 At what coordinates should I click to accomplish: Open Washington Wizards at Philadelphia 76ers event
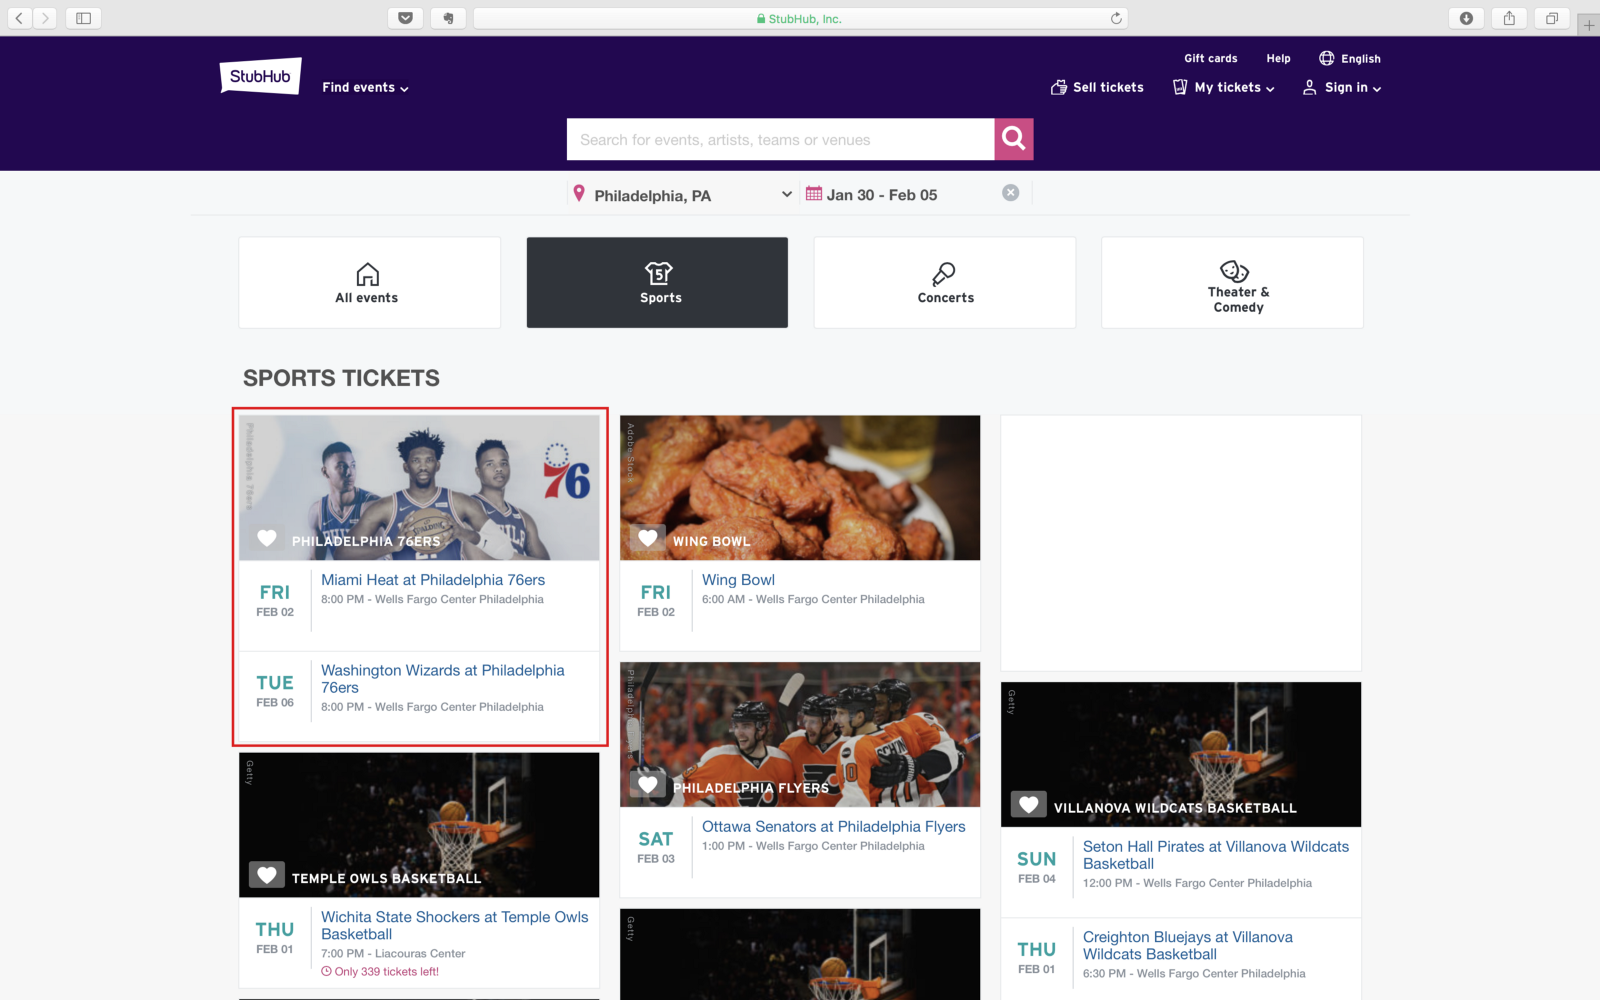443,679
